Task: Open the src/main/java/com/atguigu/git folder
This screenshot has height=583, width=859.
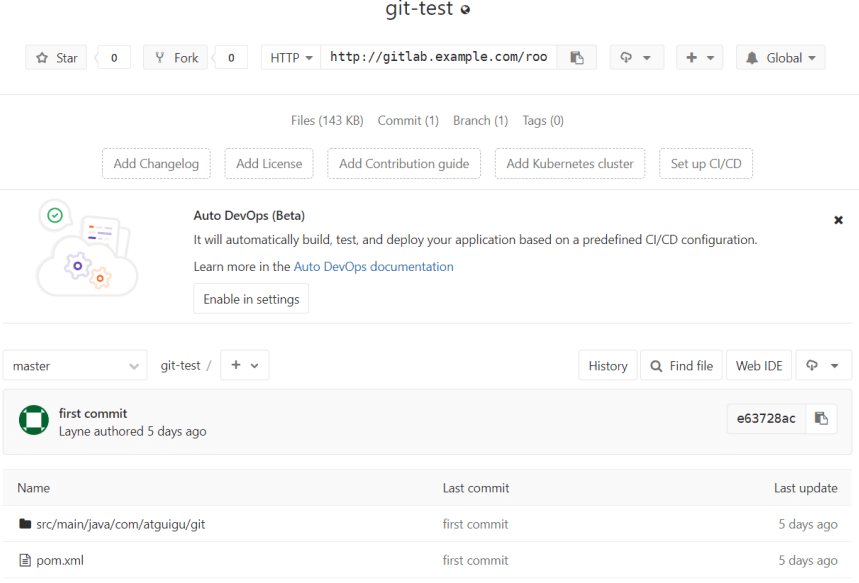Action: (121, 524)
